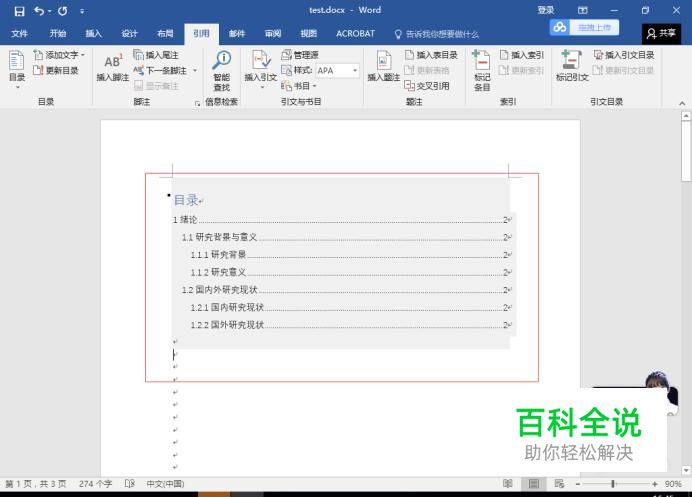
Task: Click the page count in status bar
Action: pos(36,484)
